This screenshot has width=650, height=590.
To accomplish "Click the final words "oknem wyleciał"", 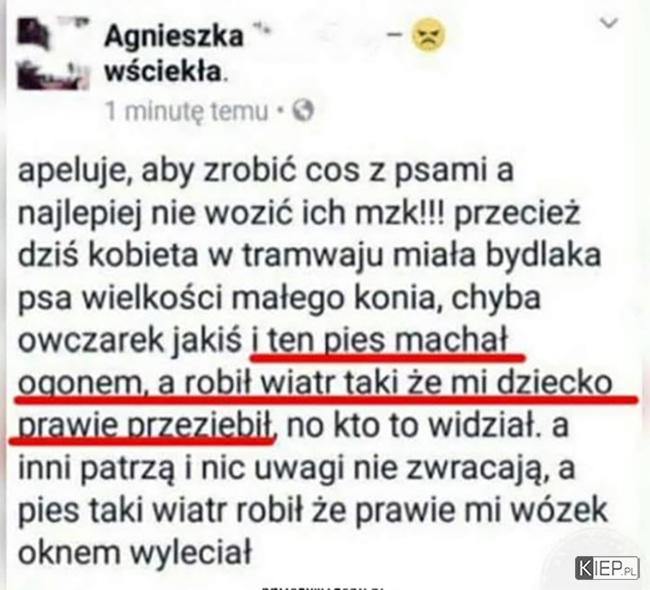I will [x=135, y=552].
